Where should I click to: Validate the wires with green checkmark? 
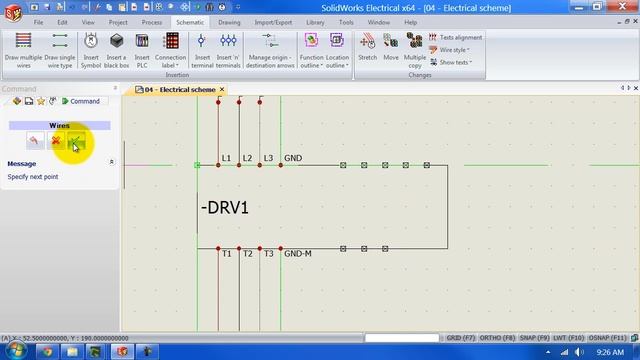click(x=76, y=141)
